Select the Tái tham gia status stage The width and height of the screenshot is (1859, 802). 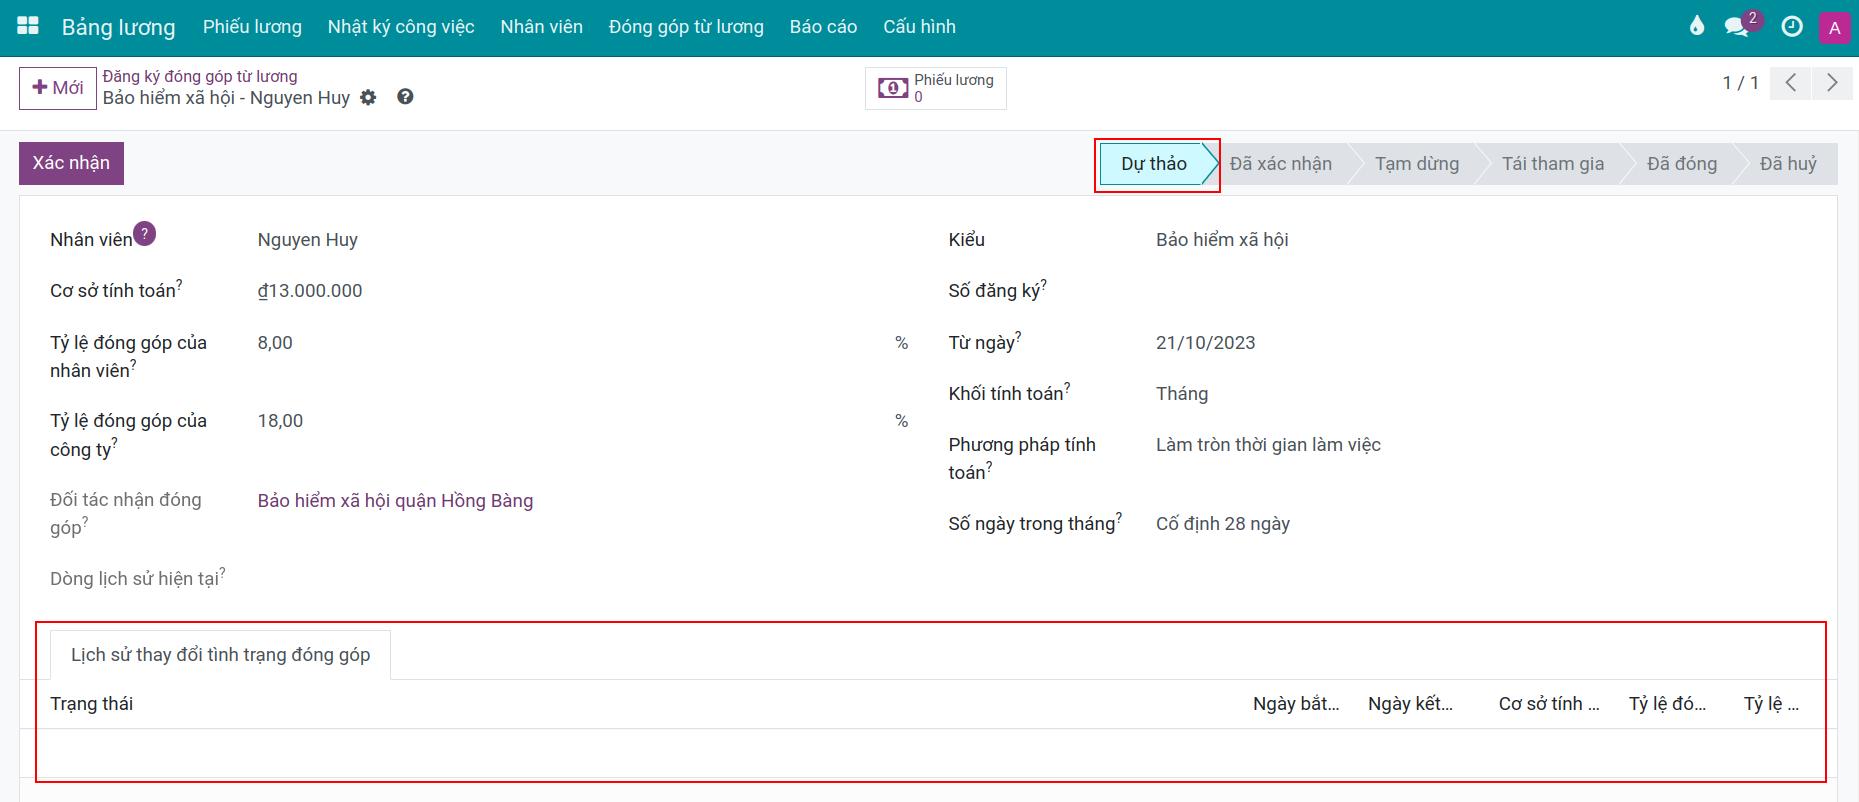[x=1552, y=164]
